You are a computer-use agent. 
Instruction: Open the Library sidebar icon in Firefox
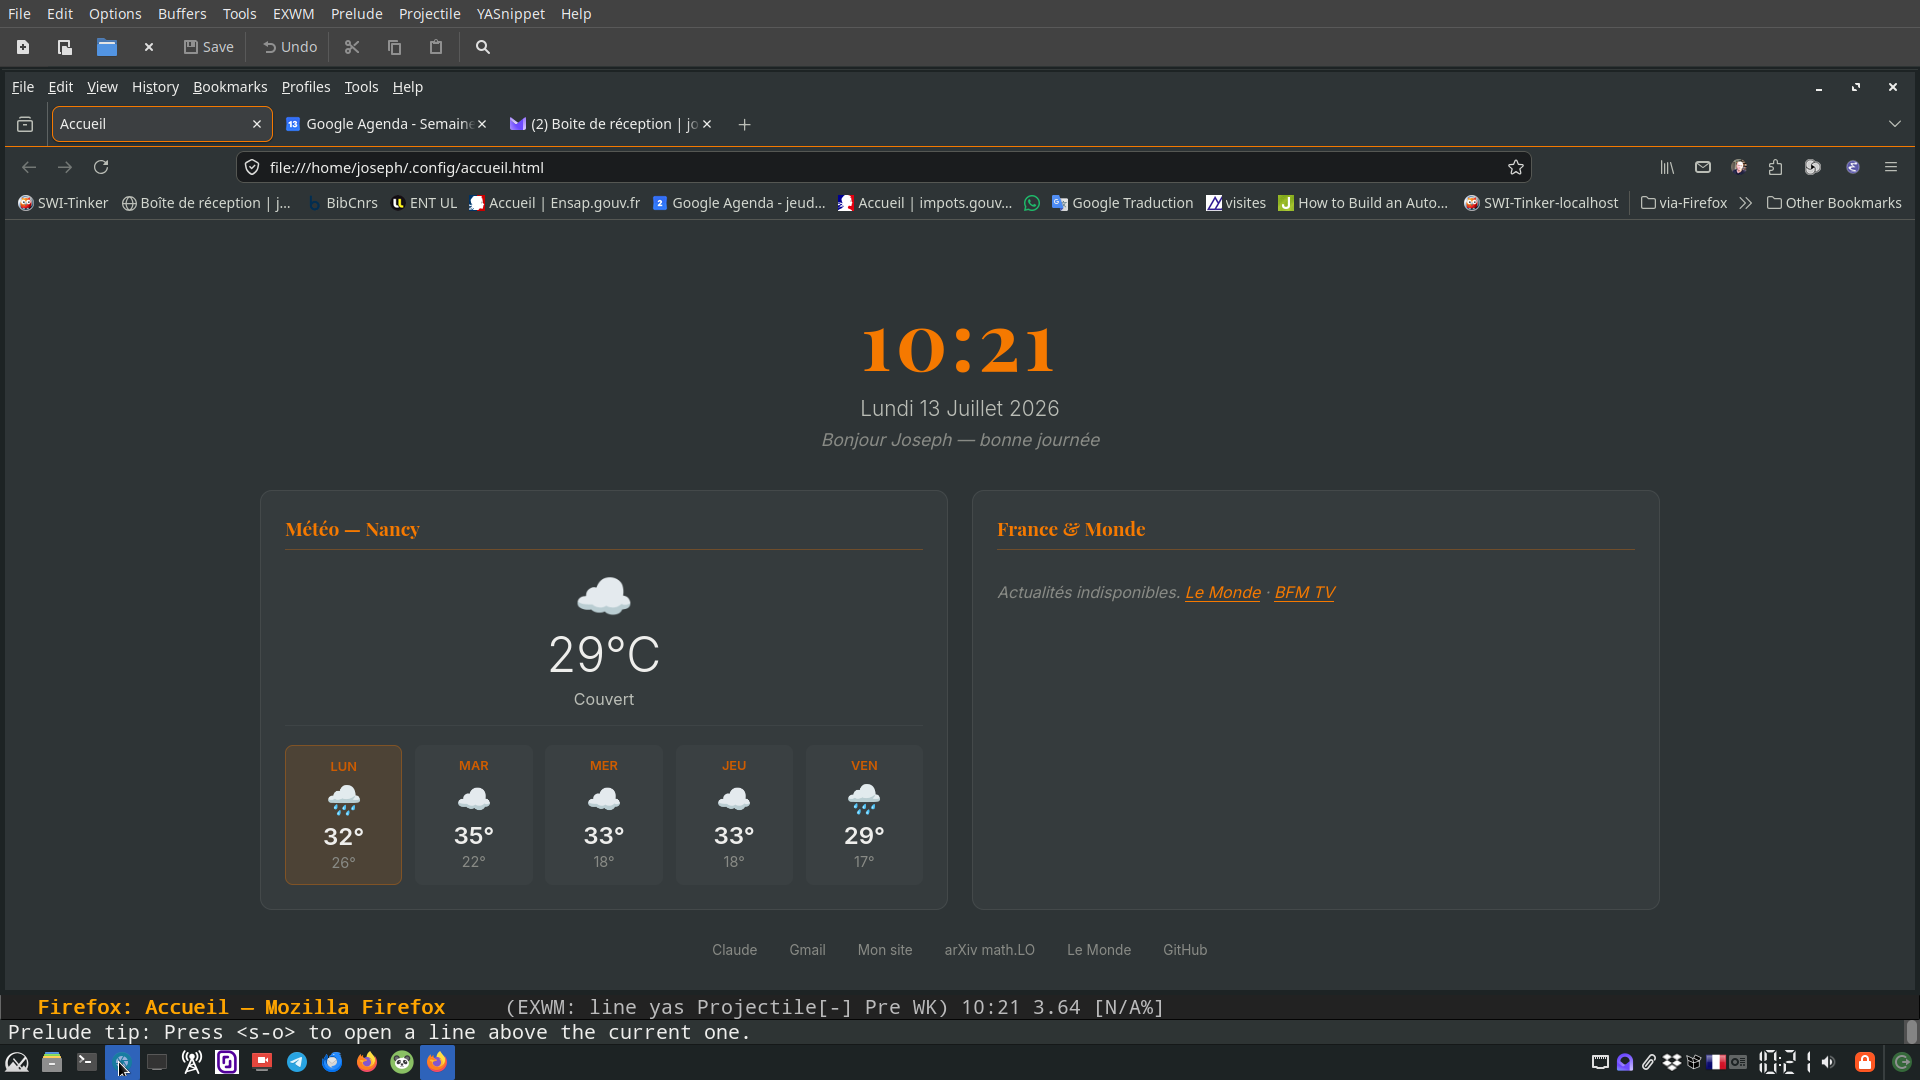pos(1667,167)
